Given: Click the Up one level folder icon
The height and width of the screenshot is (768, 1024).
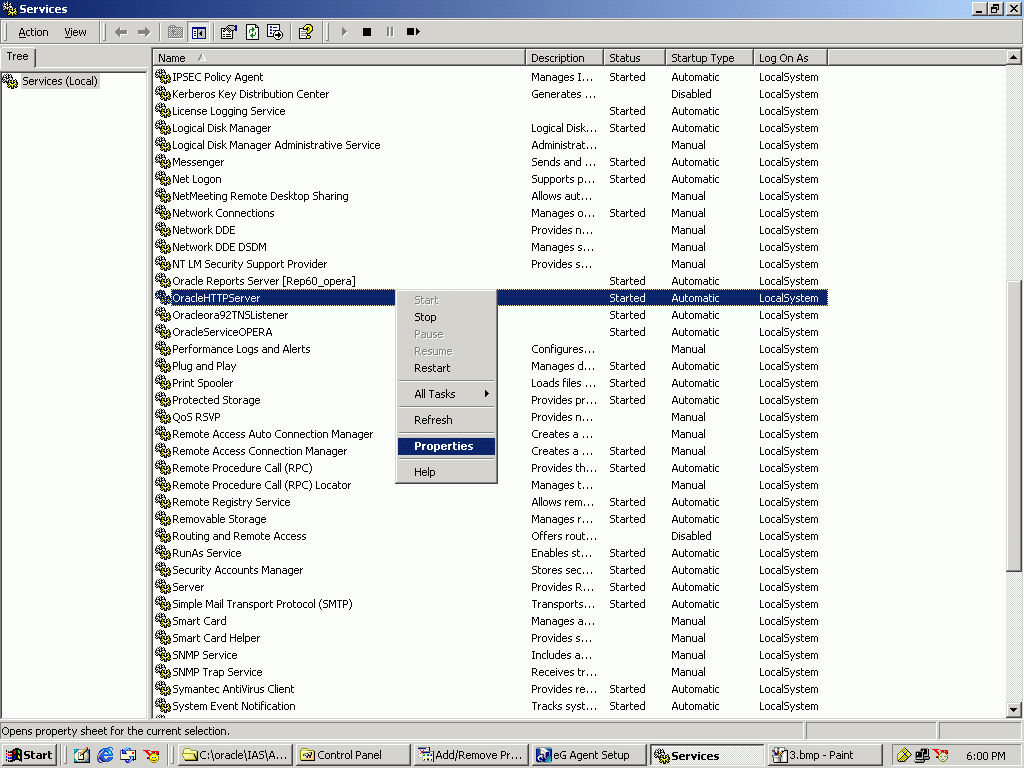Looking at the screenshot, I should pyautogui.click(x=175, y=31).
